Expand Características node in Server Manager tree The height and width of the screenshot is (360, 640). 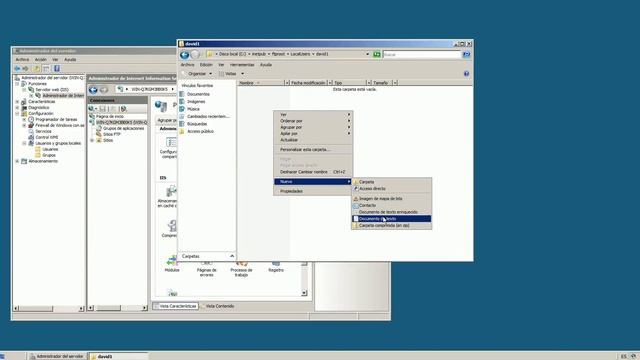click(x=17, y=102)
